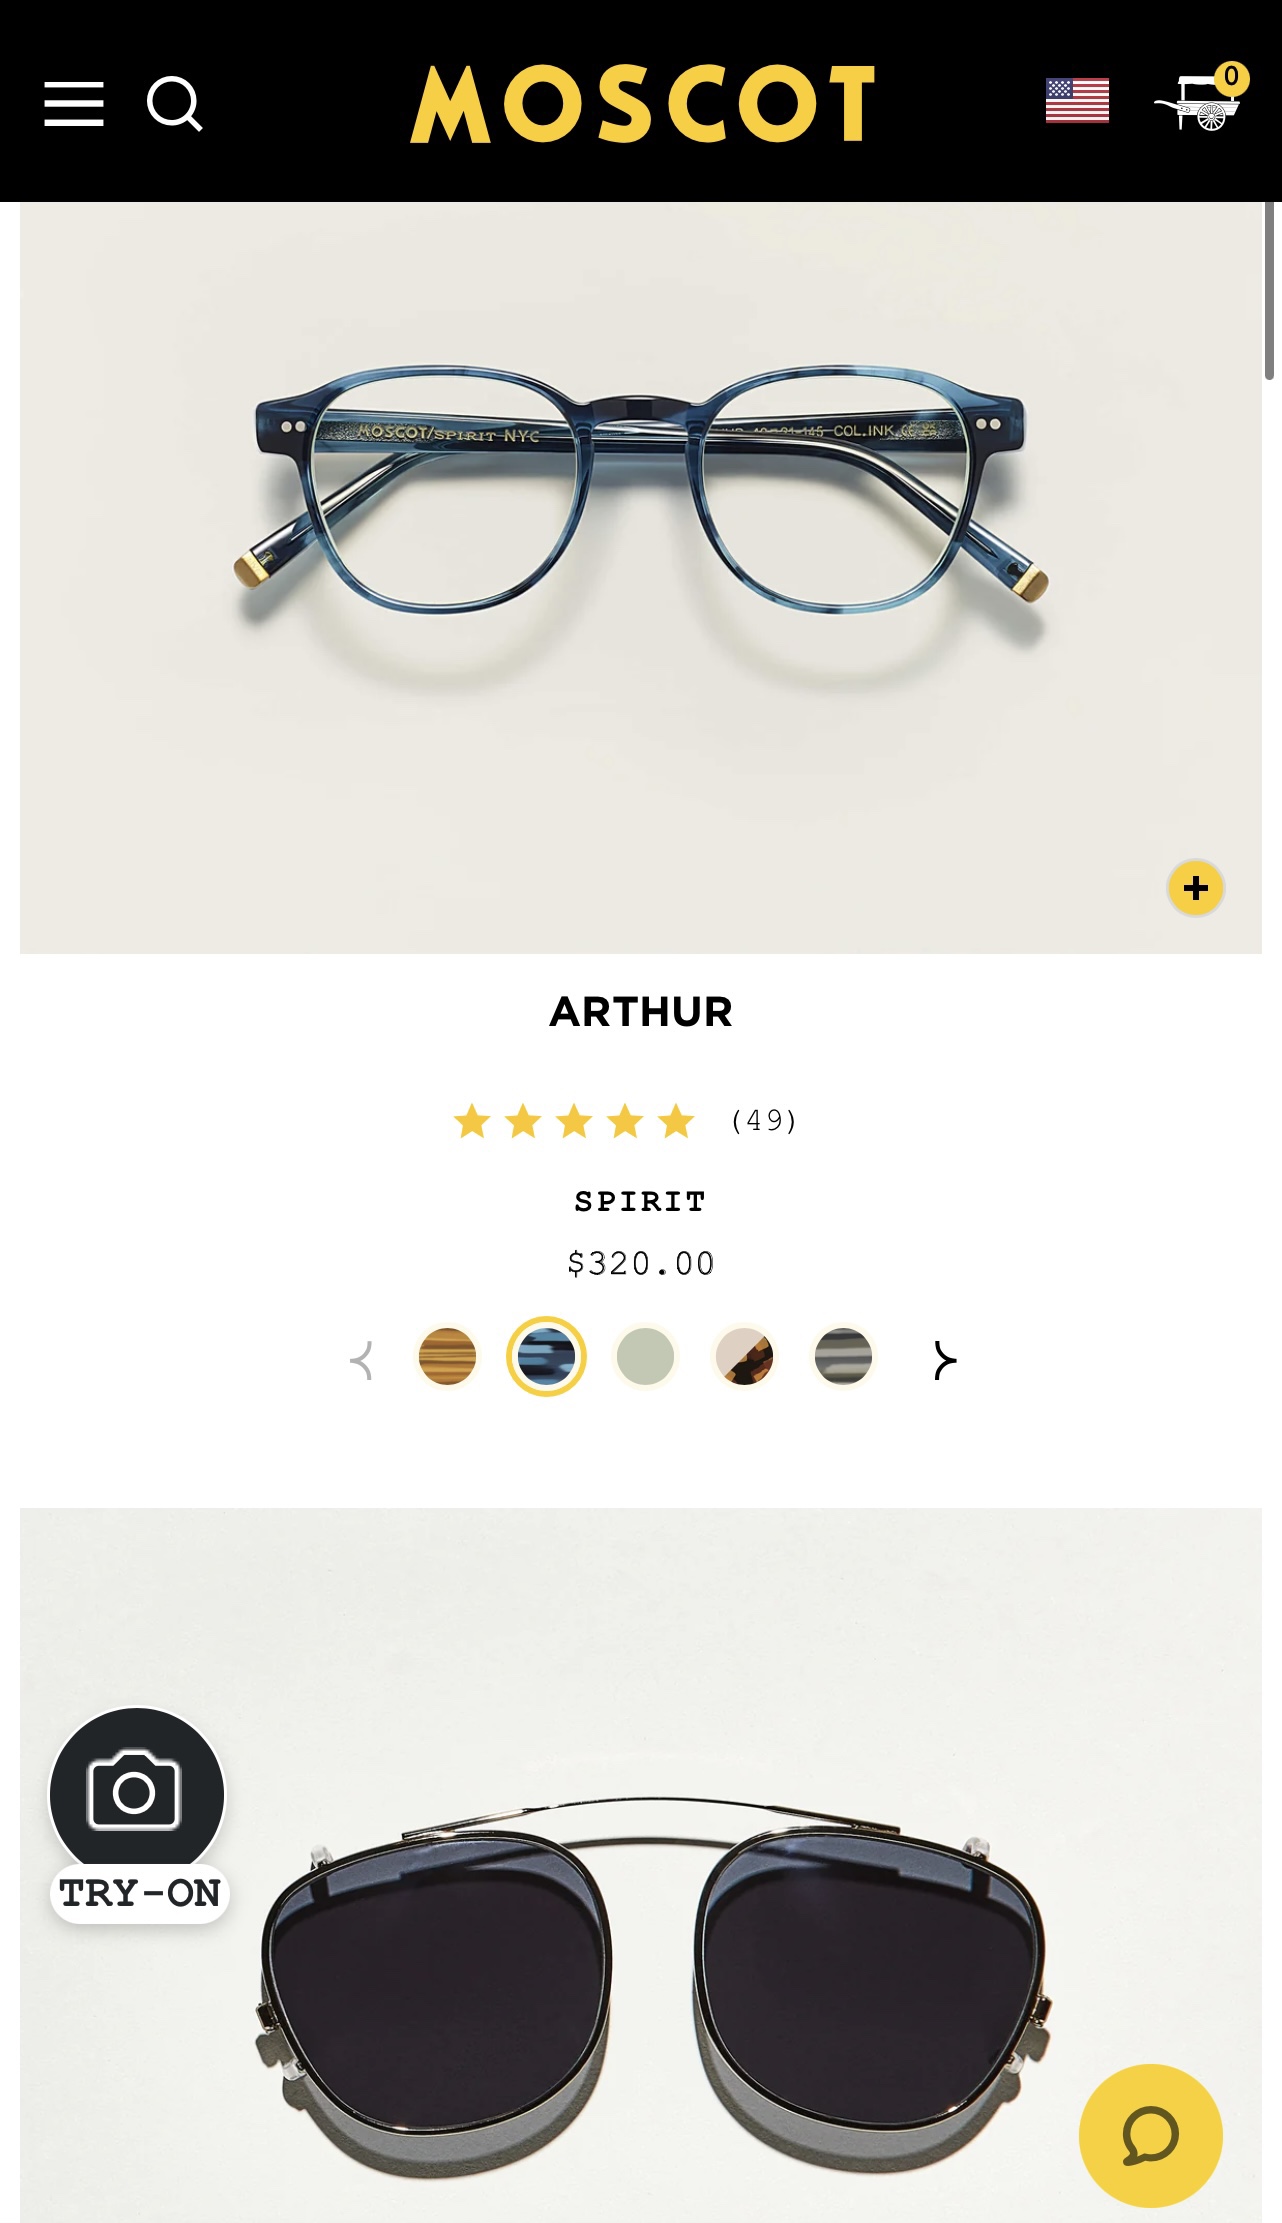Click the five-star rating row
This screenshot has height=2223, width=1282.
tap(574, 1121)
